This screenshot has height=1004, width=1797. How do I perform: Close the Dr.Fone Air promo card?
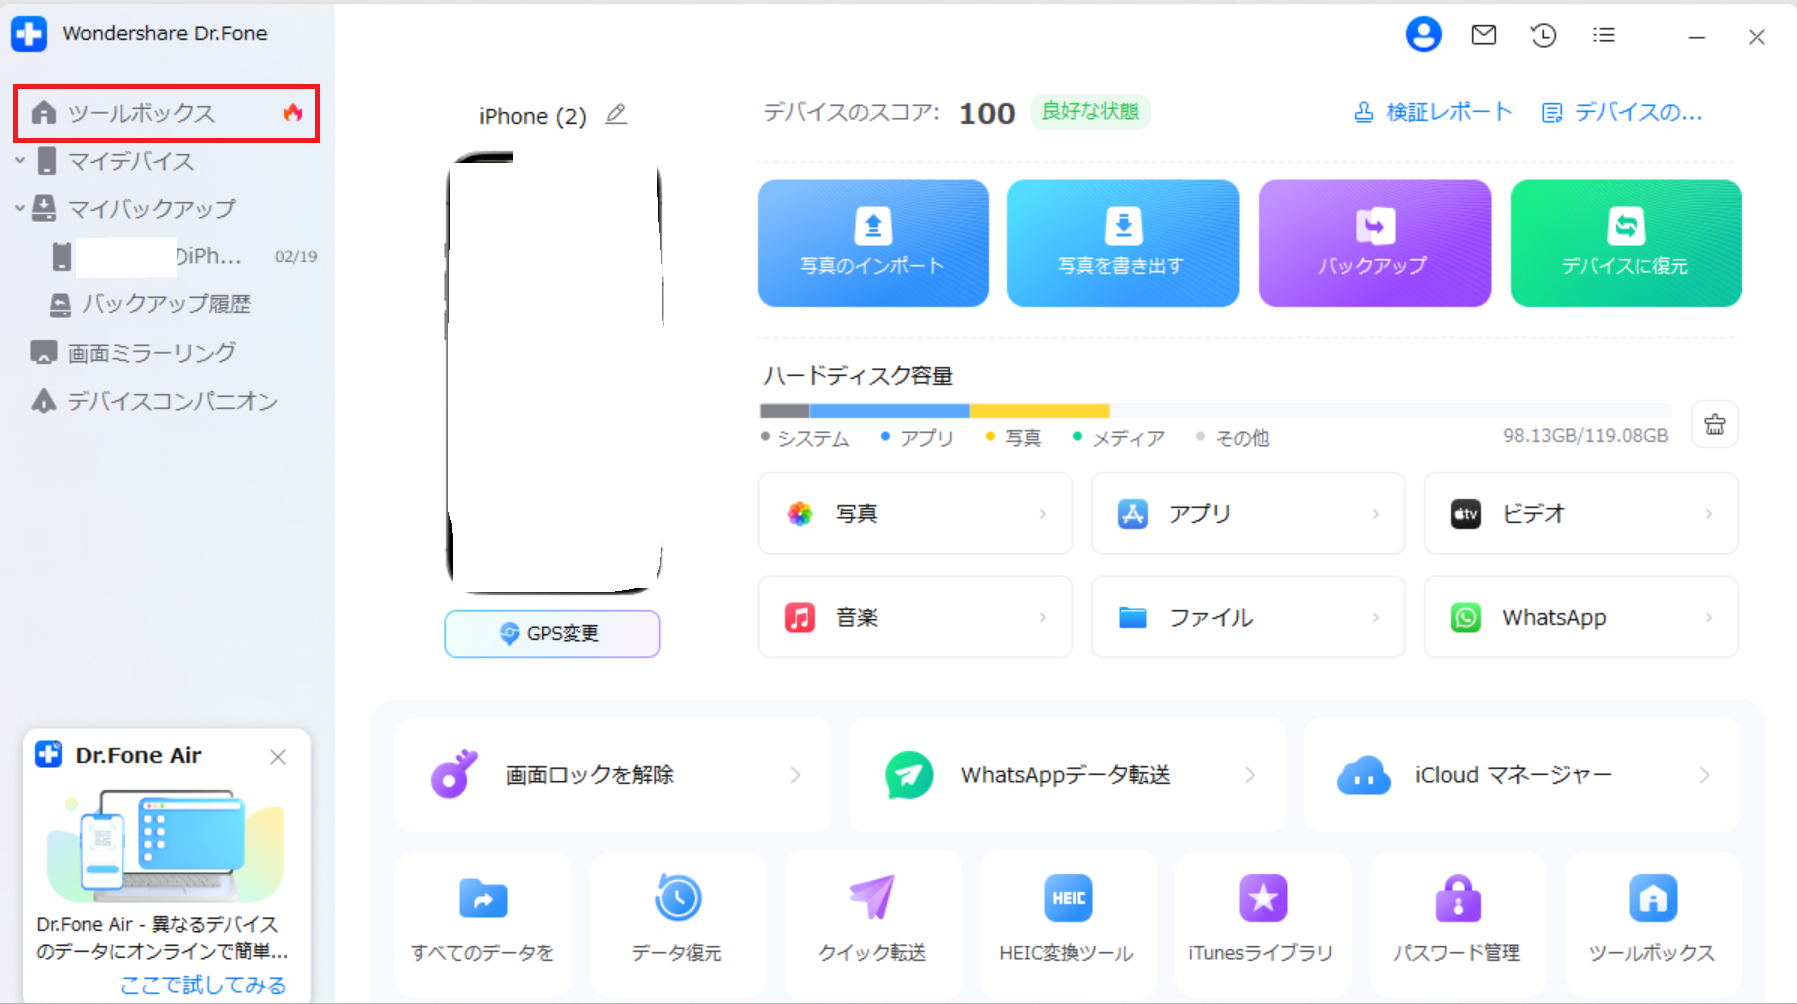pyautogui.click(x=278, y=757)
